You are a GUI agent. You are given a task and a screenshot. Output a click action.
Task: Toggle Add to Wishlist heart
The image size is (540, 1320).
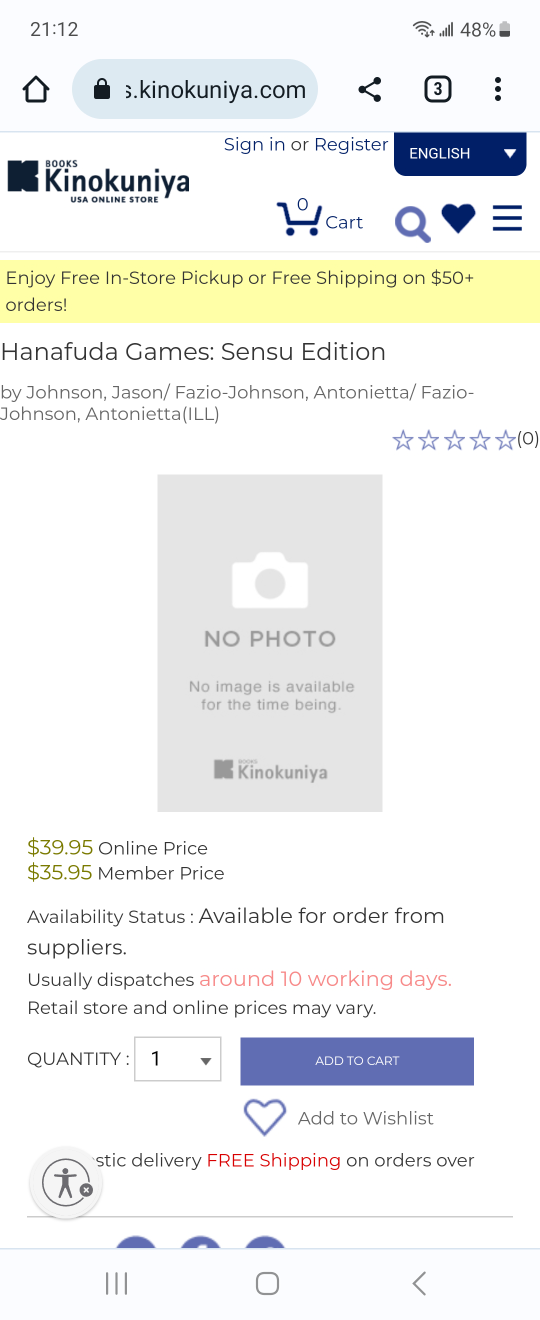point(265,1117)
